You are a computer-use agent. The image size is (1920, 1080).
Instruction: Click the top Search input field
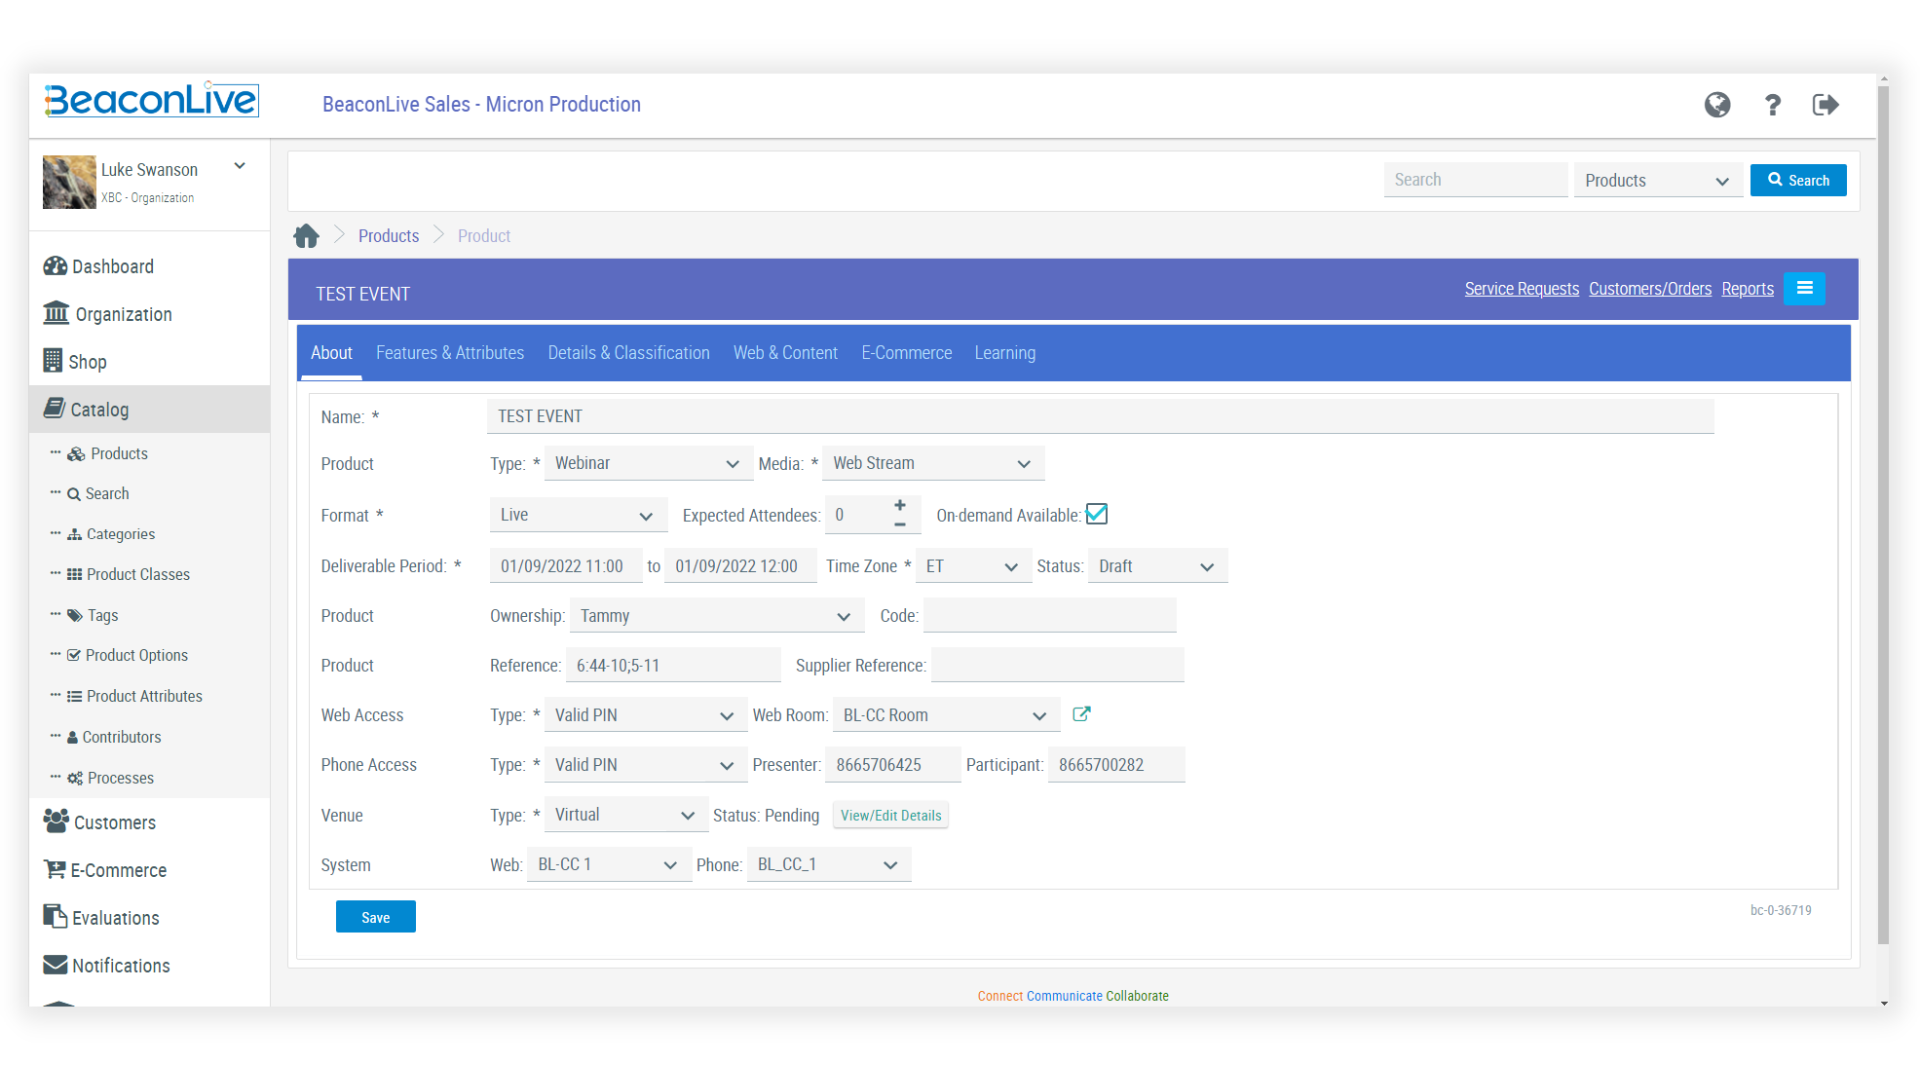pos(1476,180)
